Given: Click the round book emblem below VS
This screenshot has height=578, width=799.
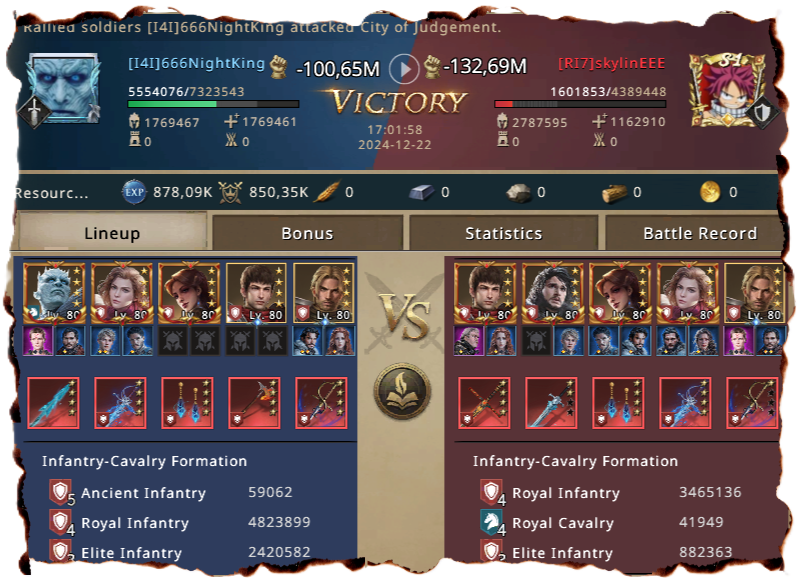Looking at the screenshot, I should [x=403, y=391].
